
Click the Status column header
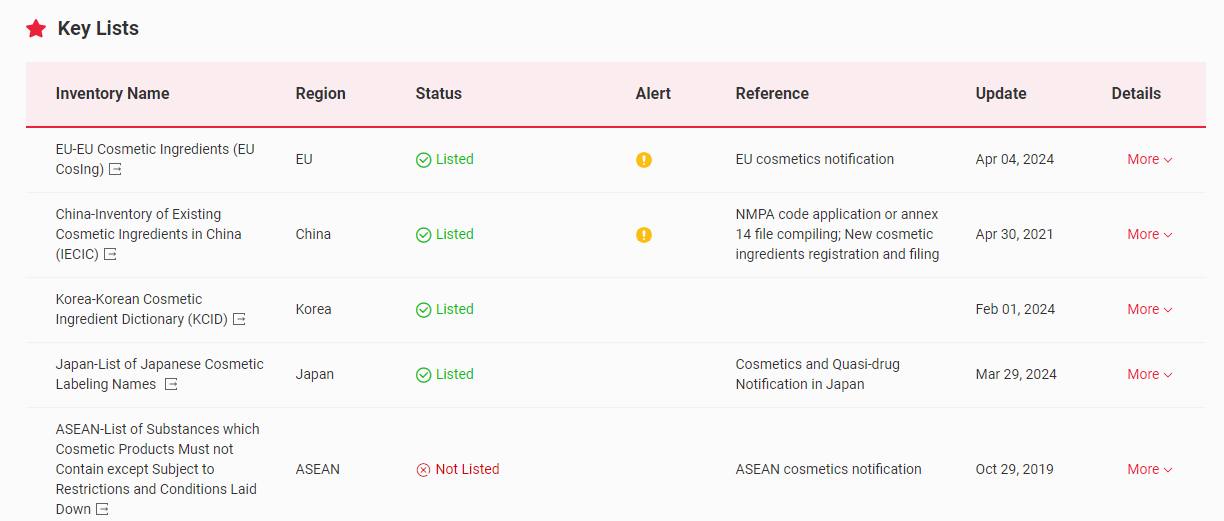point(439,94)
